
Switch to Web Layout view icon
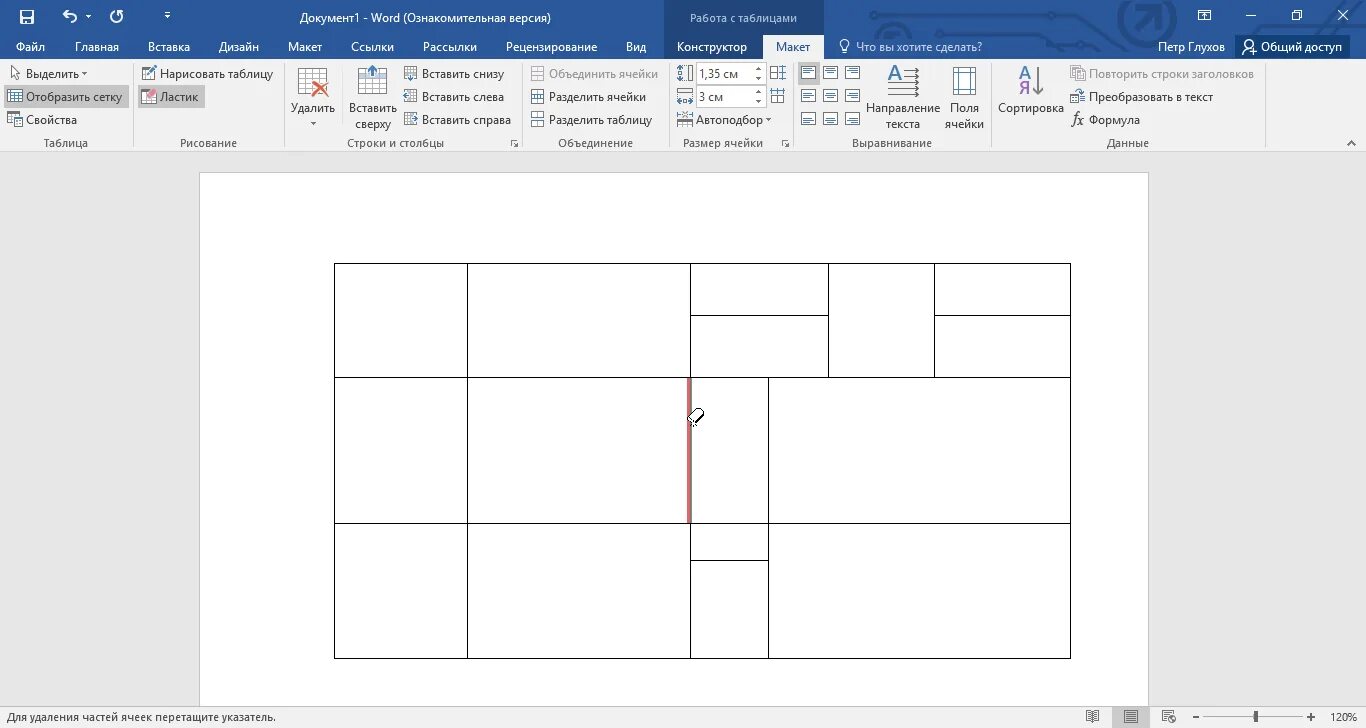click(x=1167, y=717)
